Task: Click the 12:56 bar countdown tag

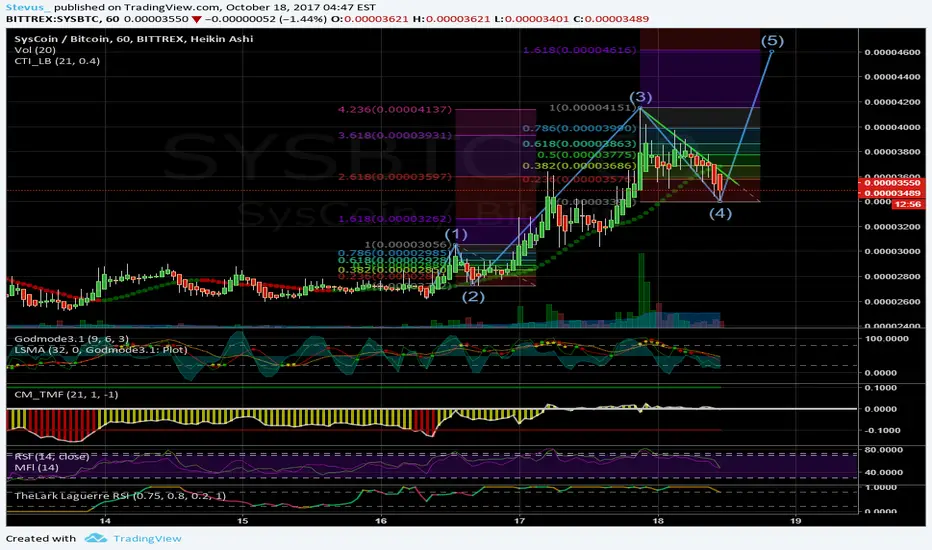Action: tap(907, 204)
